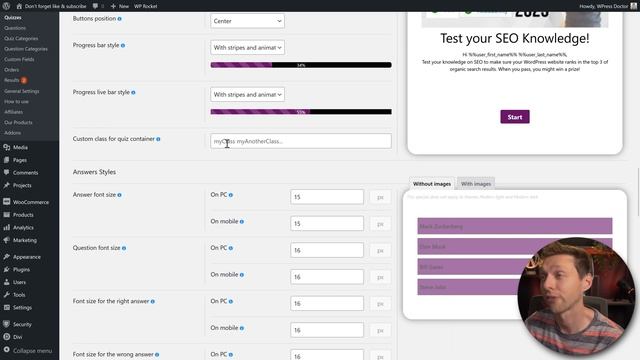640x360 pixels.
Task: Open the Buttons position Center dropdown
Action: point(247,21)
